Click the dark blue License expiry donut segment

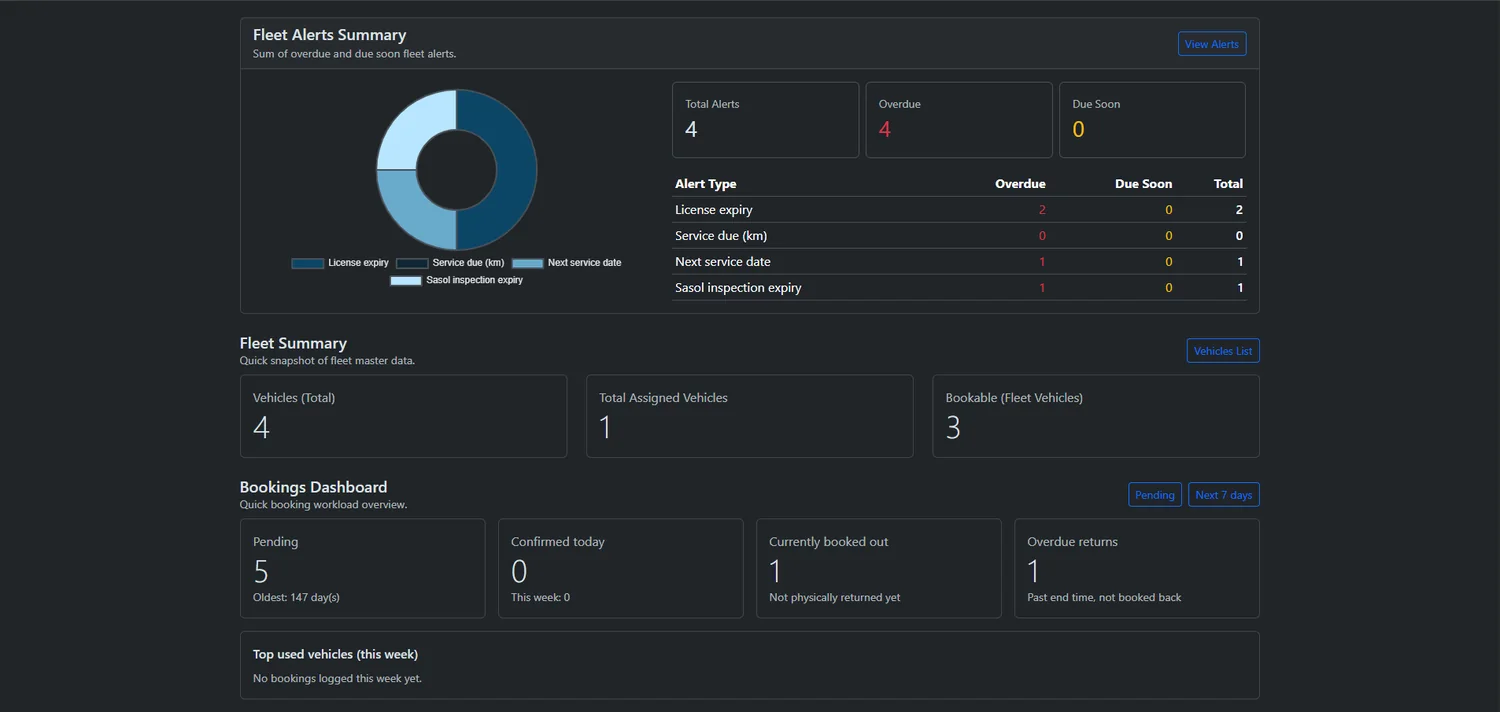point(516,170)
